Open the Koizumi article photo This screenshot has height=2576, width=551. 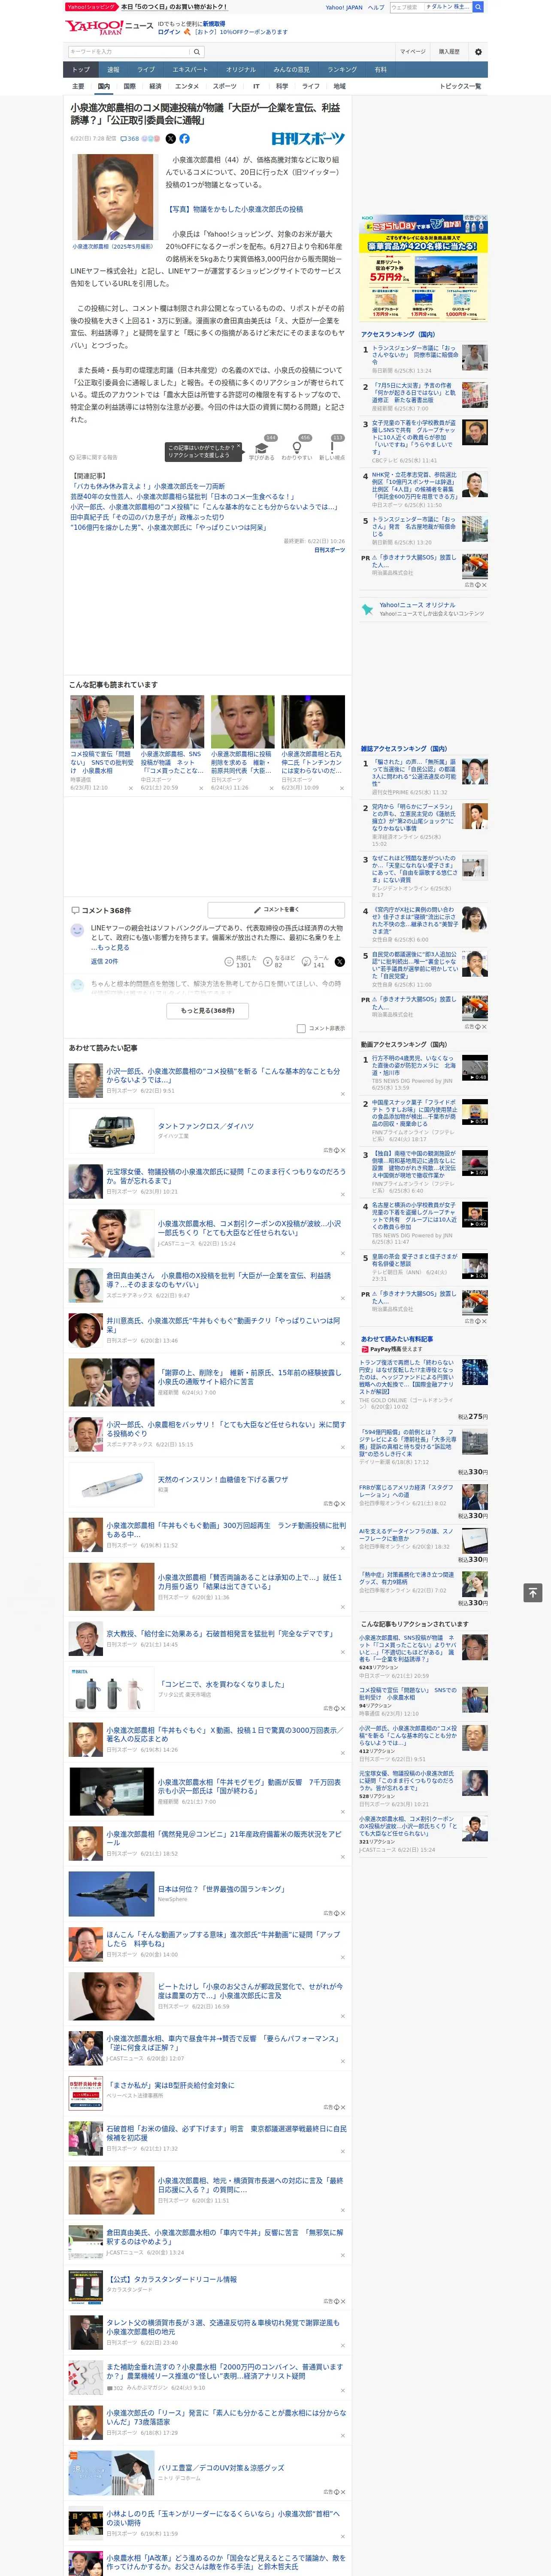tap(116, 197)
